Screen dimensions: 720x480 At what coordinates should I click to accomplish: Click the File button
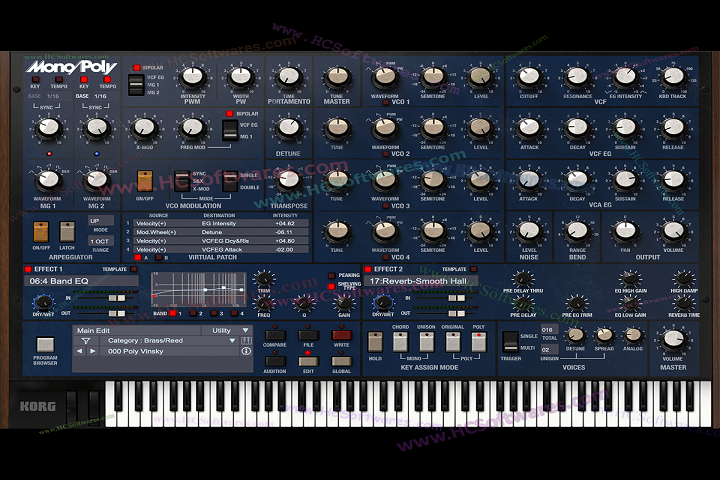(x=308, y=335)
